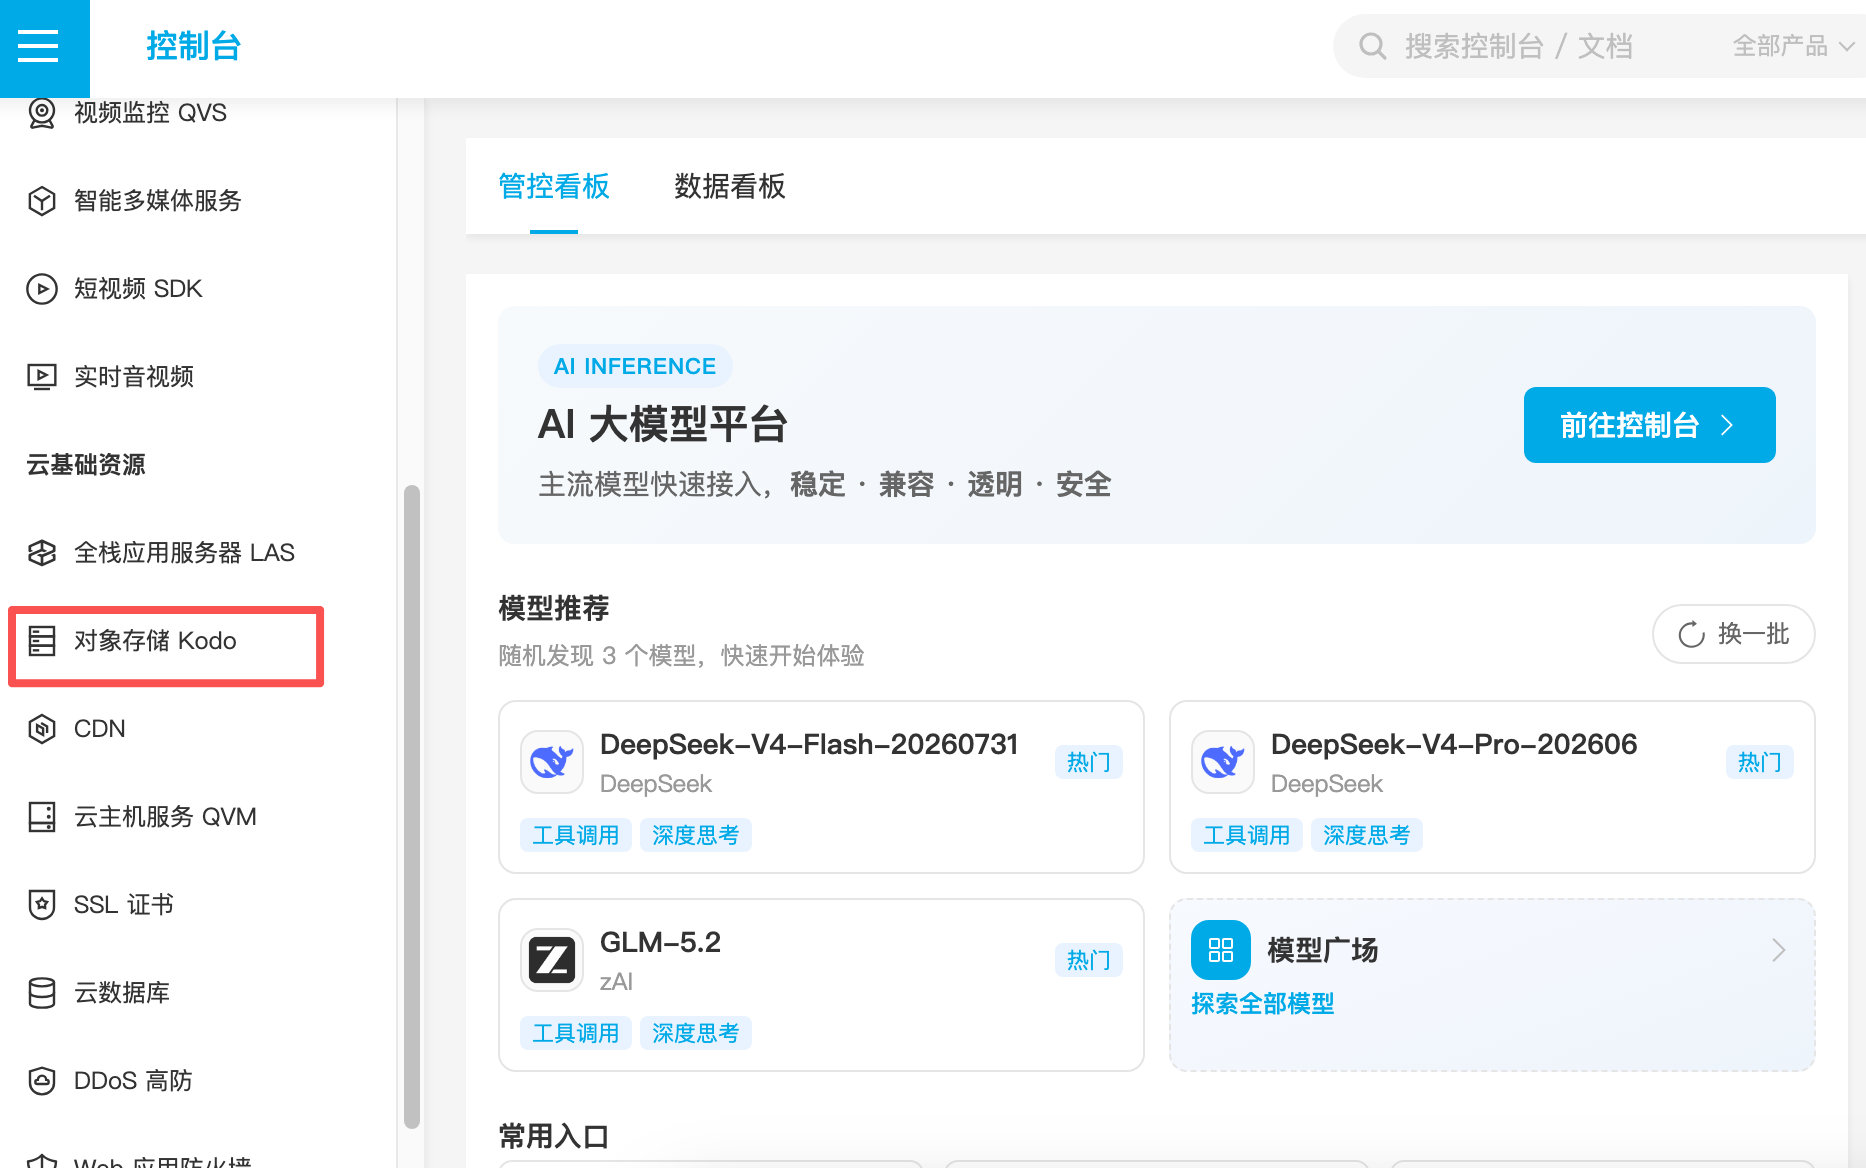Screen dimensions: 1866x1168
Task: Click the 云基础资源 section heading
Action: pyautogui.click(x=86, y=465)
